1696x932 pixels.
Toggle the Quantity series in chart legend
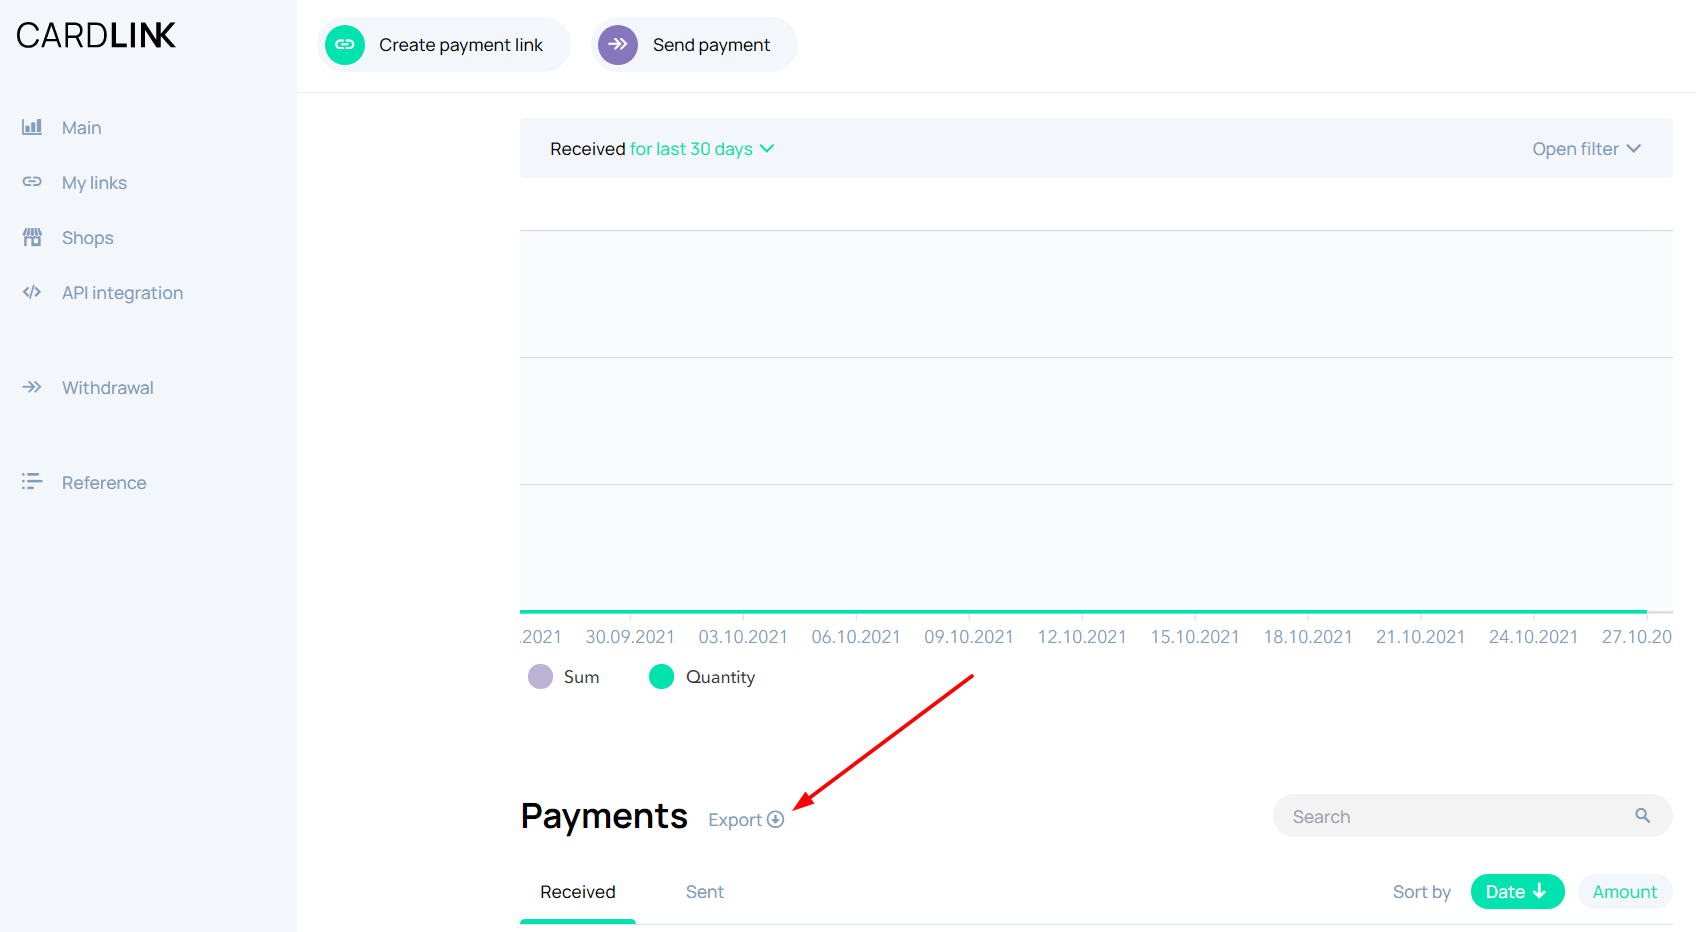[702, 677]
